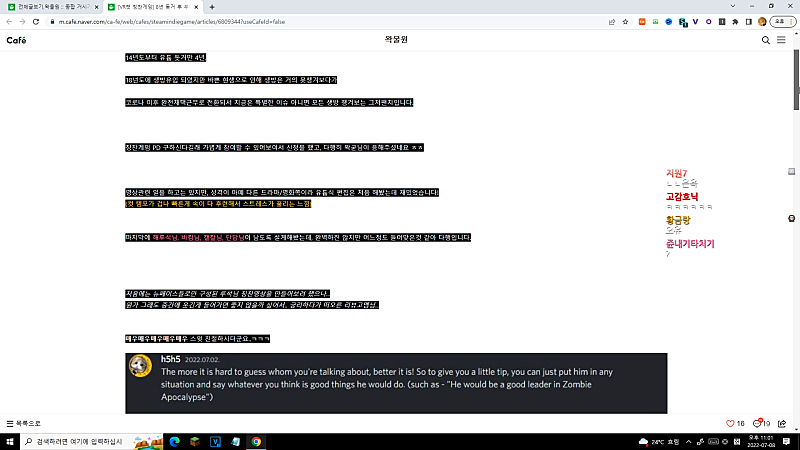Open the Windows Start menu
The height and width of the screenshot is (450, 800).
(x=10, y=442)
